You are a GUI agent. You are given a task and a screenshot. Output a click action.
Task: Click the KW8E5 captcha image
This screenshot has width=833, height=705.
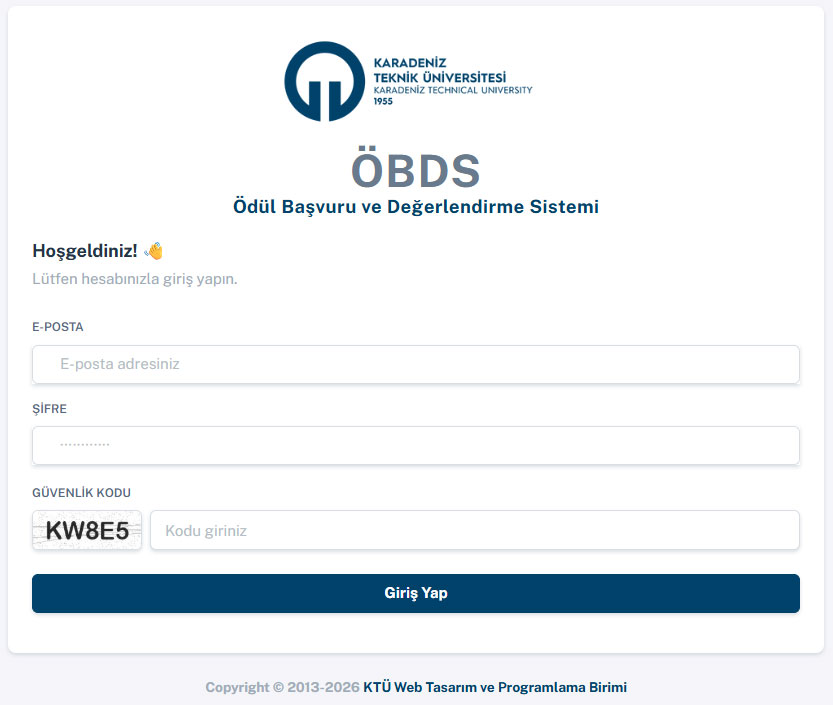click(87, 531)
